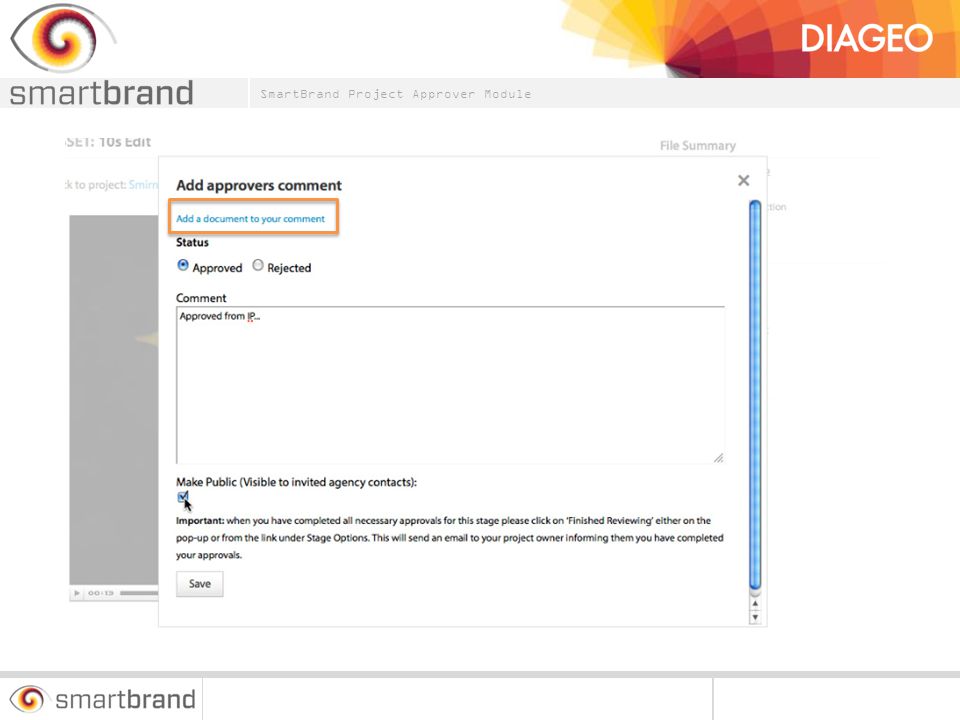Screen dimensions: 960x720
Task: Click the 'File Summary' heading
Action: 697,146
